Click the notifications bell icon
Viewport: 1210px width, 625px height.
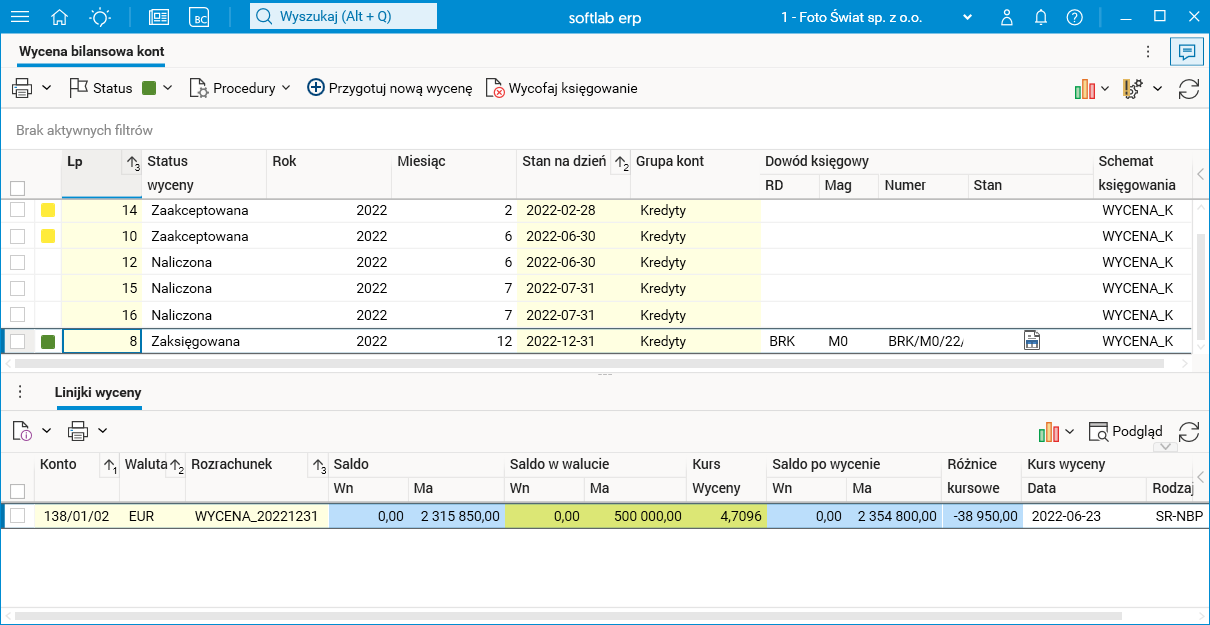pos(1041,17)
